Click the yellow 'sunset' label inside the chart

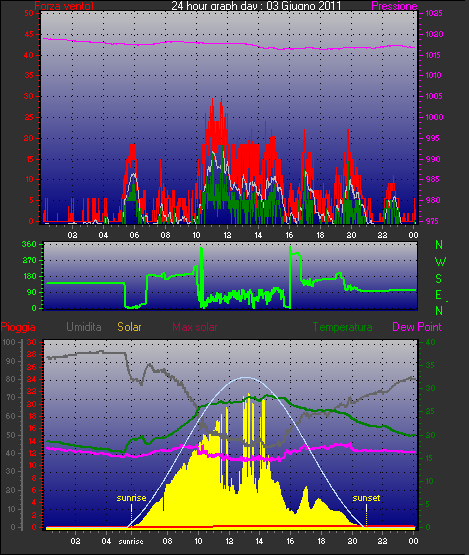point(366,498)
